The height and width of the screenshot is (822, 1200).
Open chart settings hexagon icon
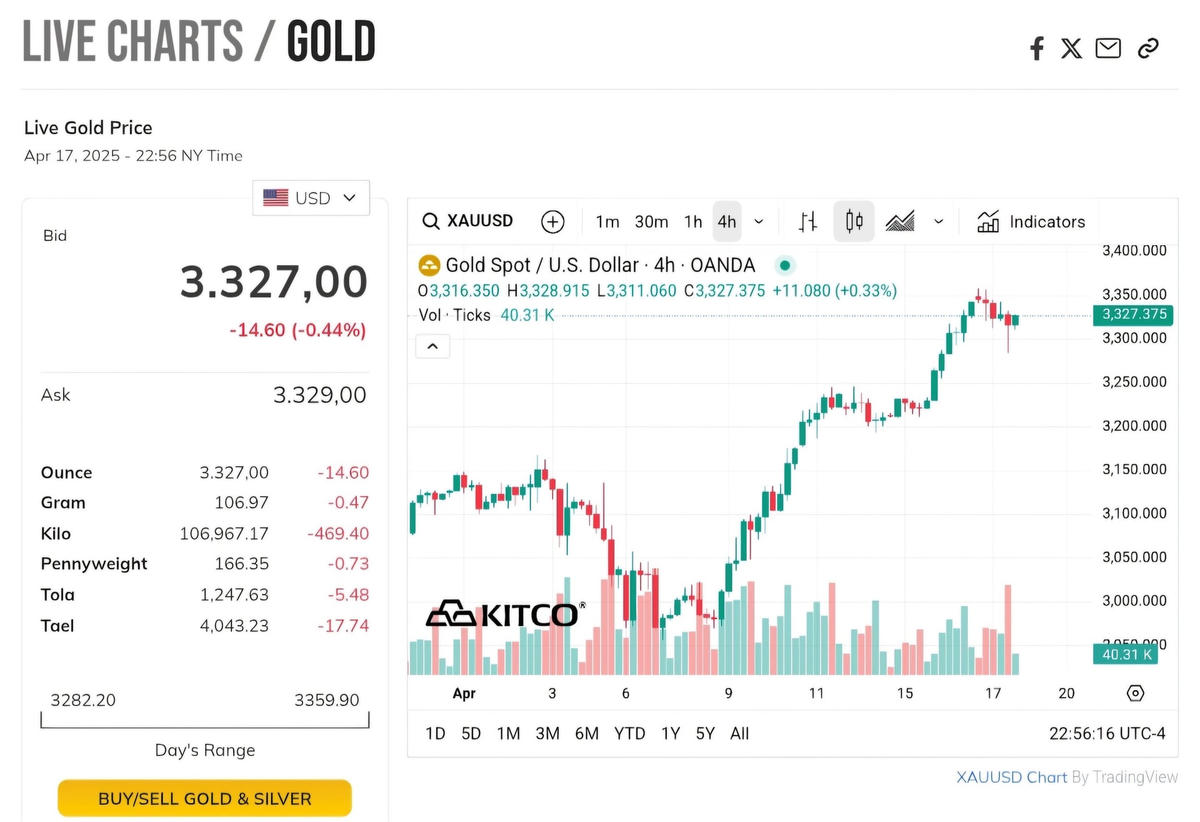[1135, 693]
